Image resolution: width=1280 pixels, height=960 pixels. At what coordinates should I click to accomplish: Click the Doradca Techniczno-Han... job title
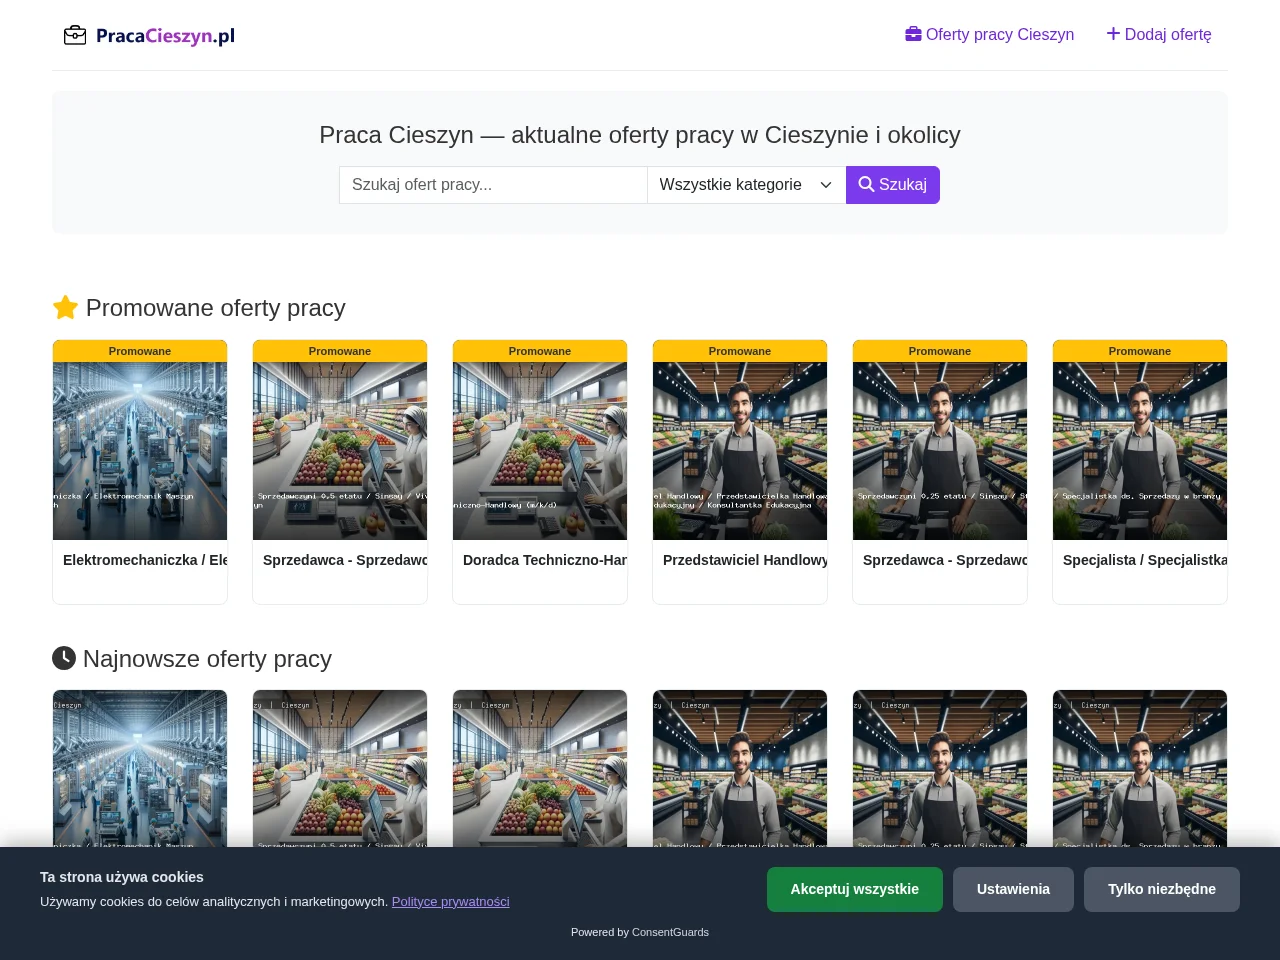pos(545,560)
